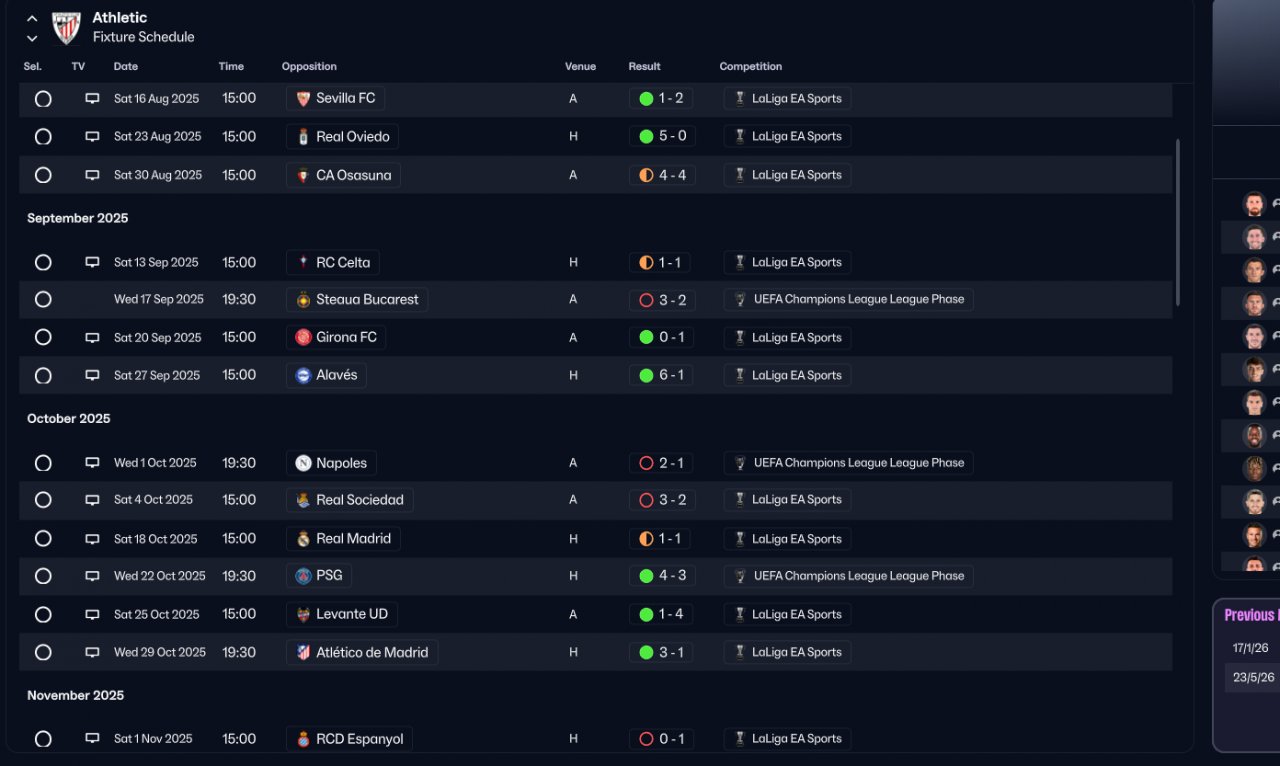Go to next club with down chevron
This screenshot has height=766, width=1280.
(x=32, y=38)
